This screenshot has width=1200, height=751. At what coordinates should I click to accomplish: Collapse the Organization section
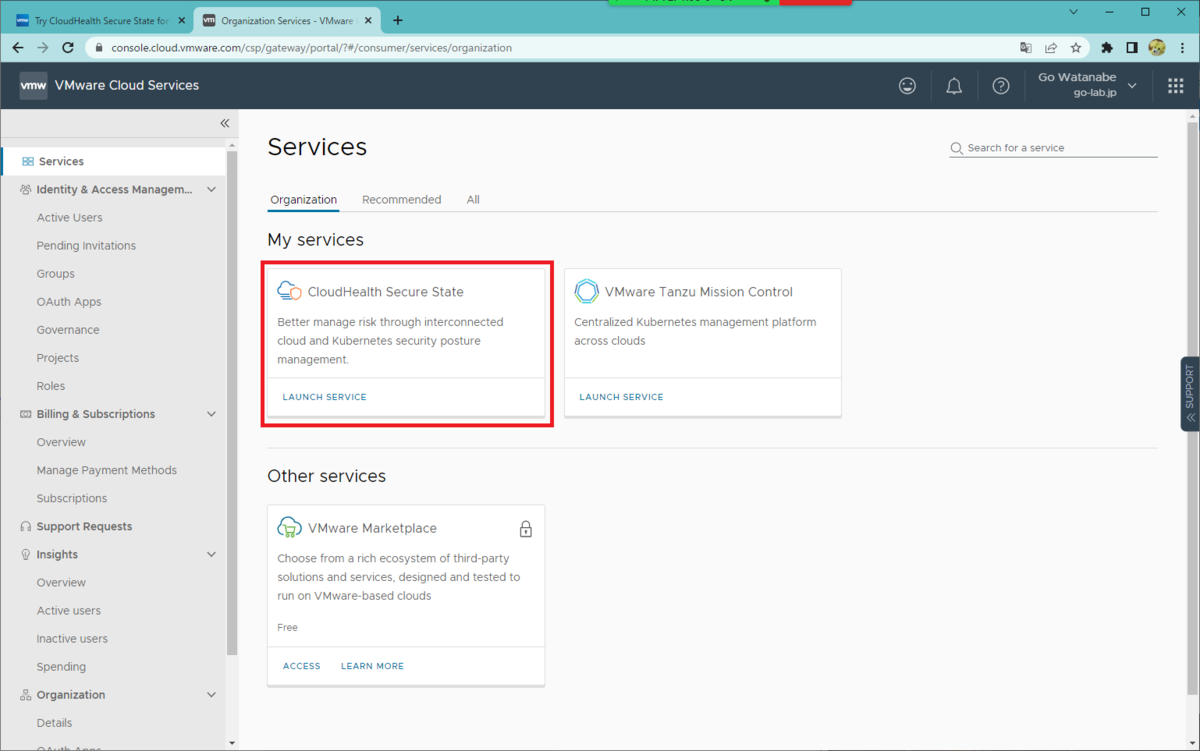211,695
